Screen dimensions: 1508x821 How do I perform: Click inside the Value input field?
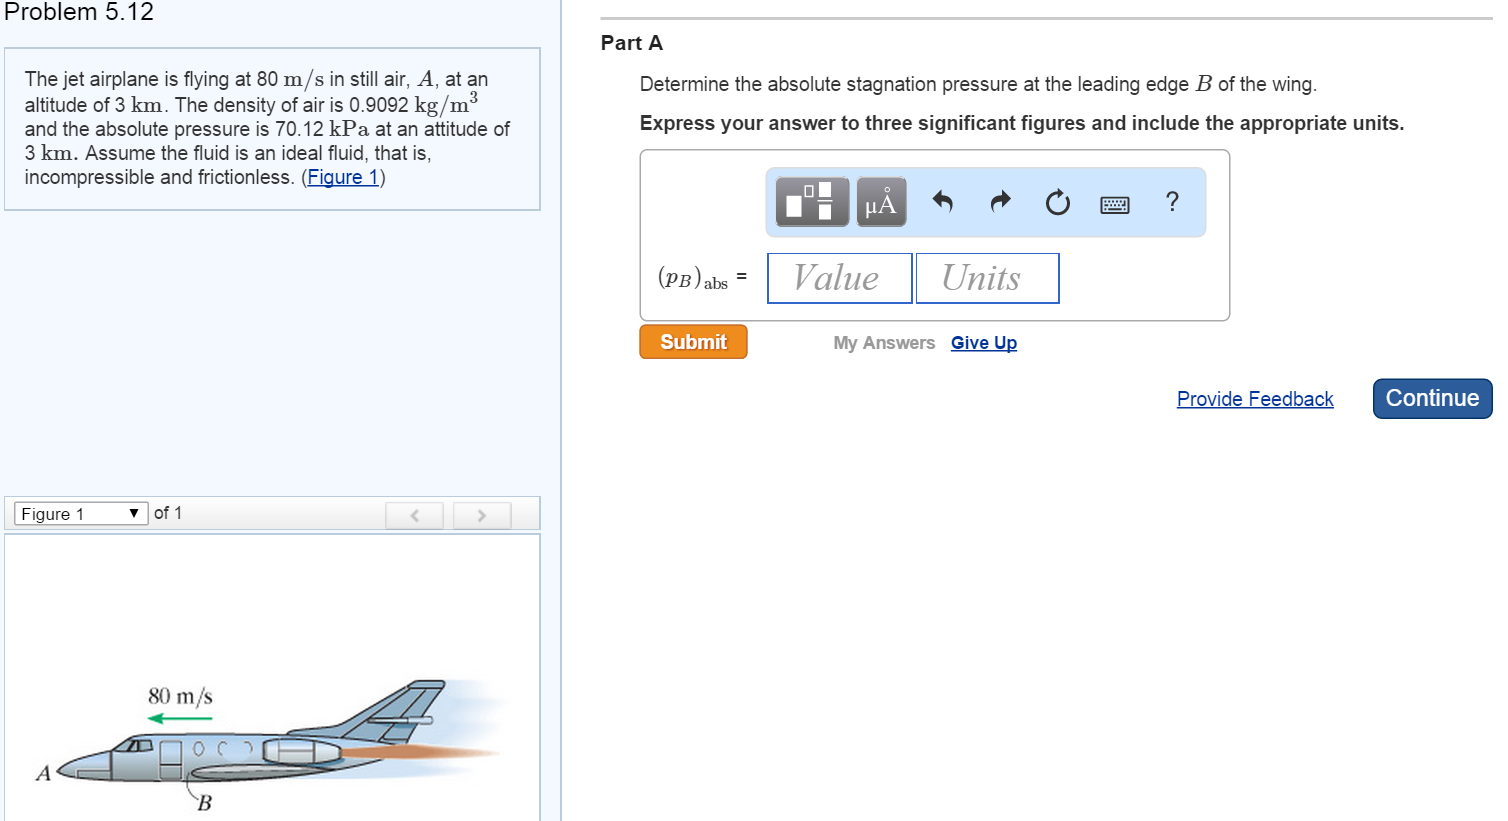pos(839,278)
